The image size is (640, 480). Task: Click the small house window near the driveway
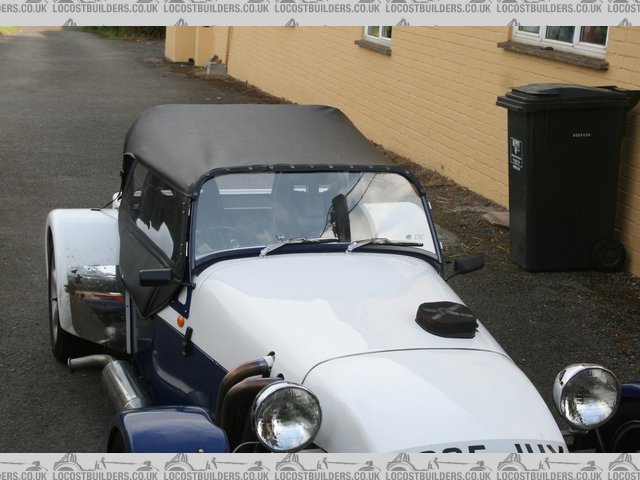[379, 34]
